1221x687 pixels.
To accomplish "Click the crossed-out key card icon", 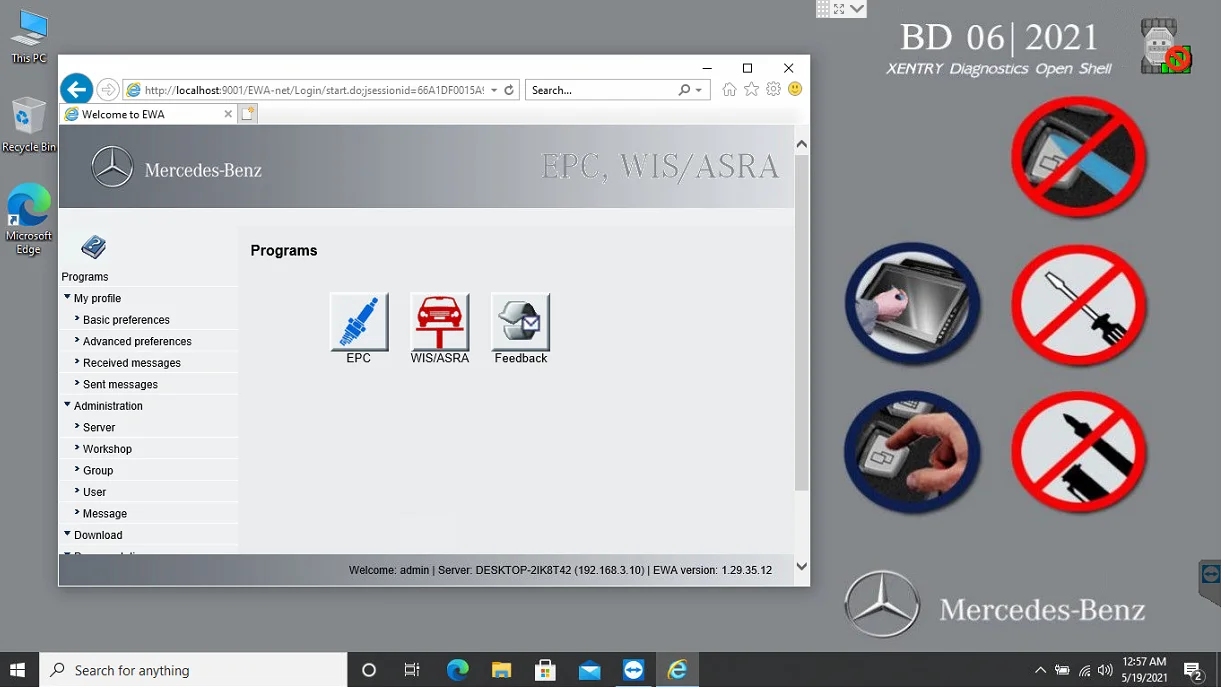I will (x=1078, y=156).
